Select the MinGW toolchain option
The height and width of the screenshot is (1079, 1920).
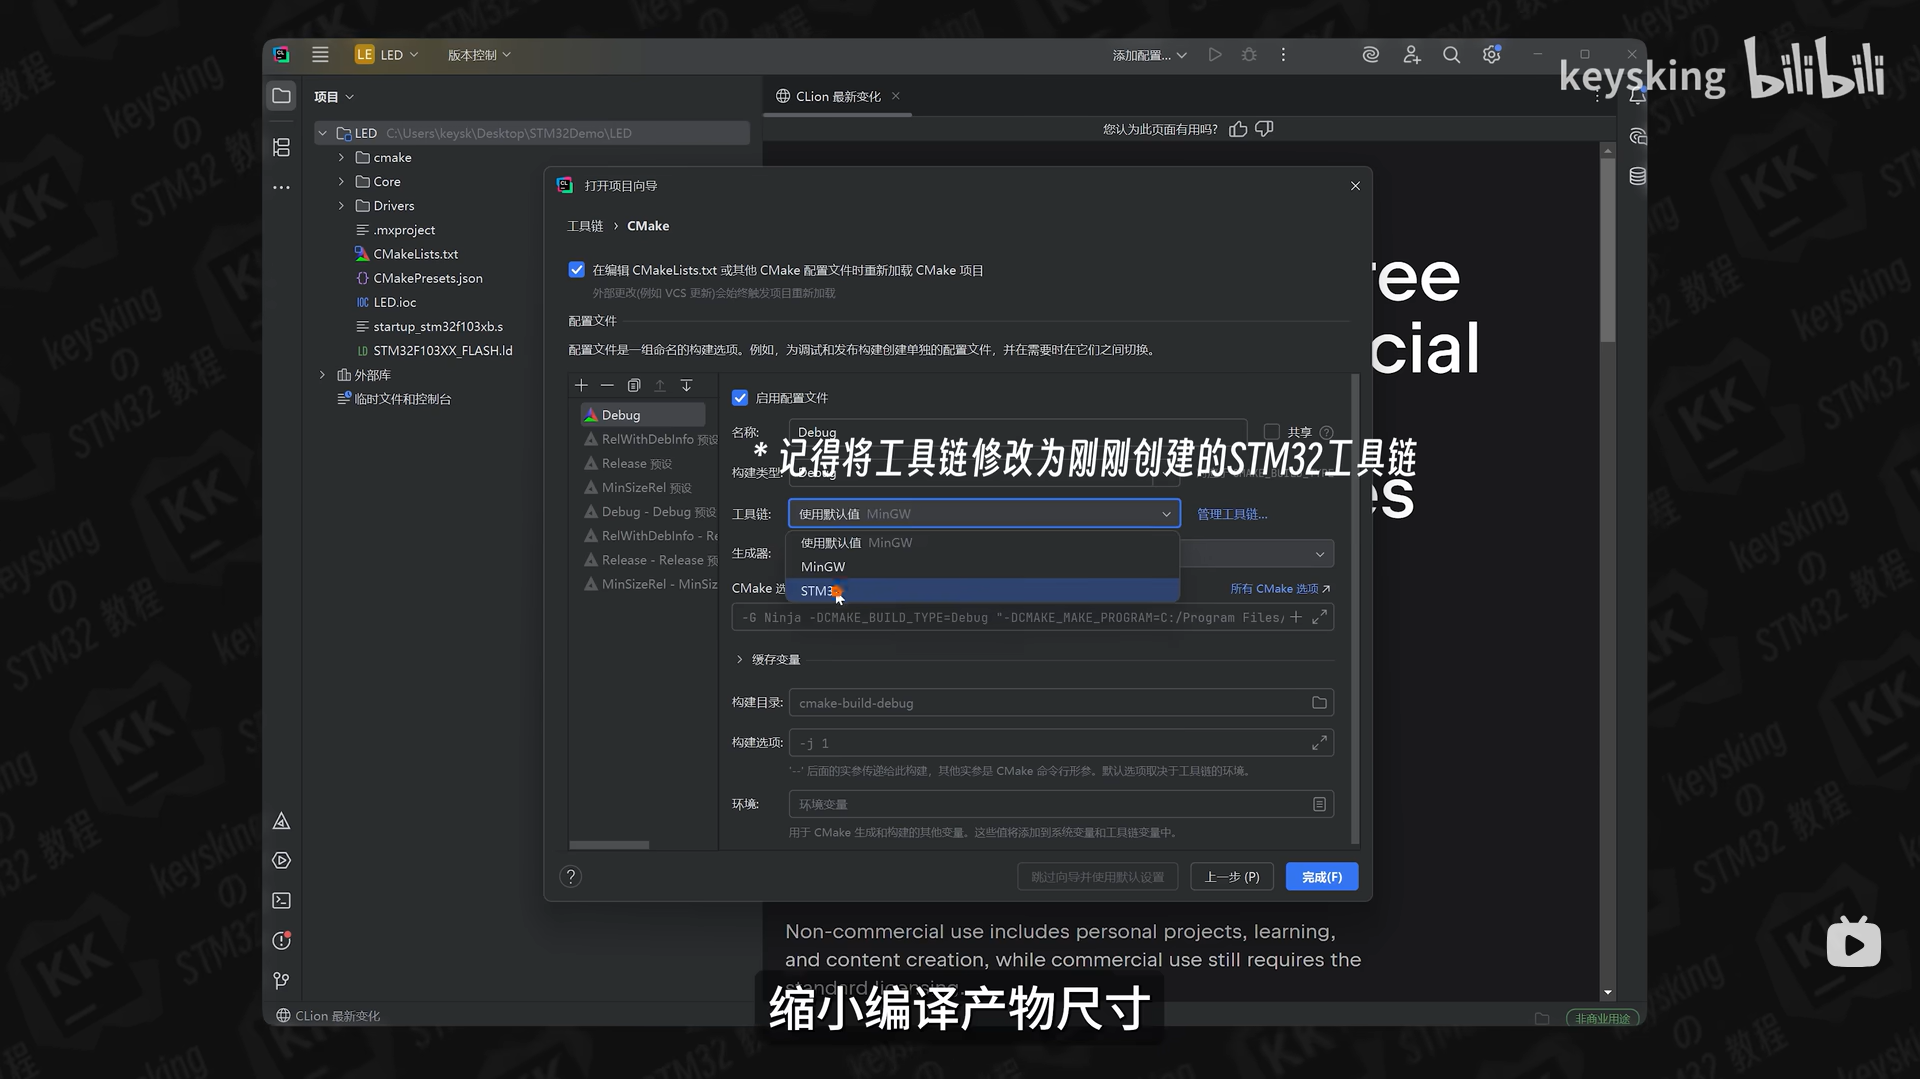pos(982,567)
